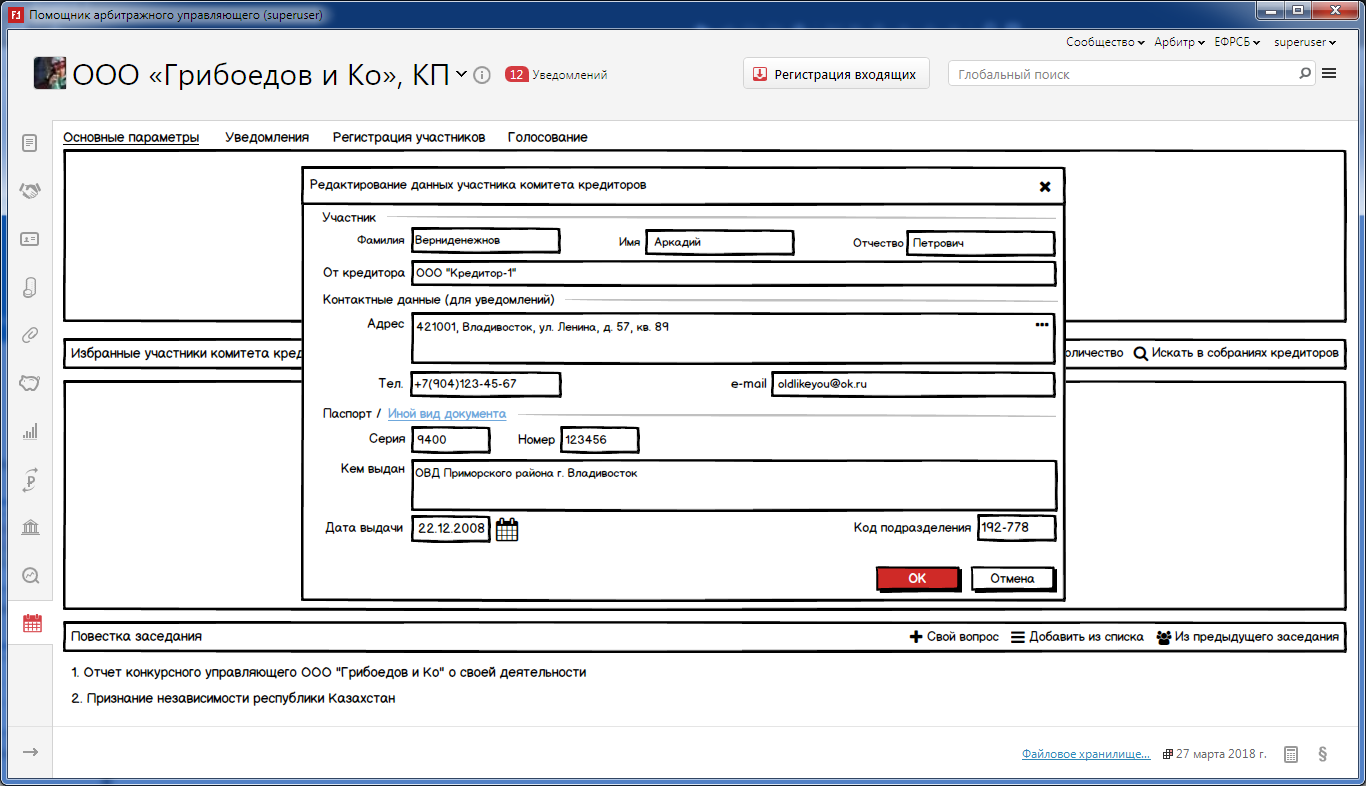Open the bank building sidebar icon
This screenshot has height=786, width=1366.
(x=30, y=527)
